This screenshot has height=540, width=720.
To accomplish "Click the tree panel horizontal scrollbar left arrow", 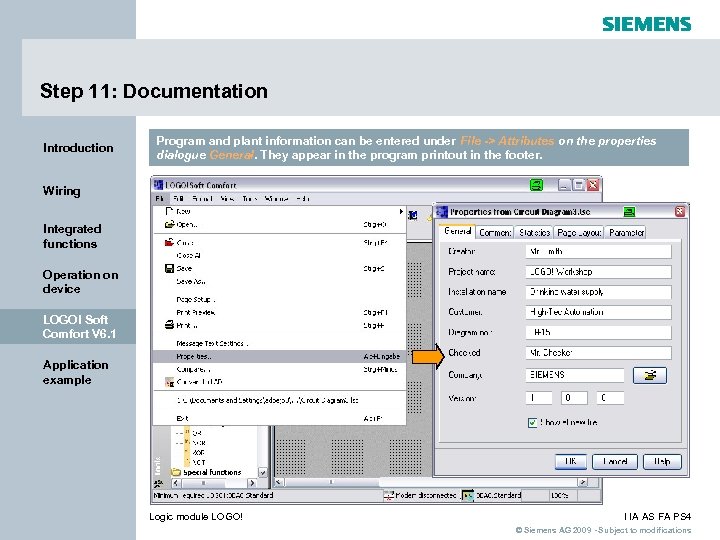I will click(x=176, y=483).
